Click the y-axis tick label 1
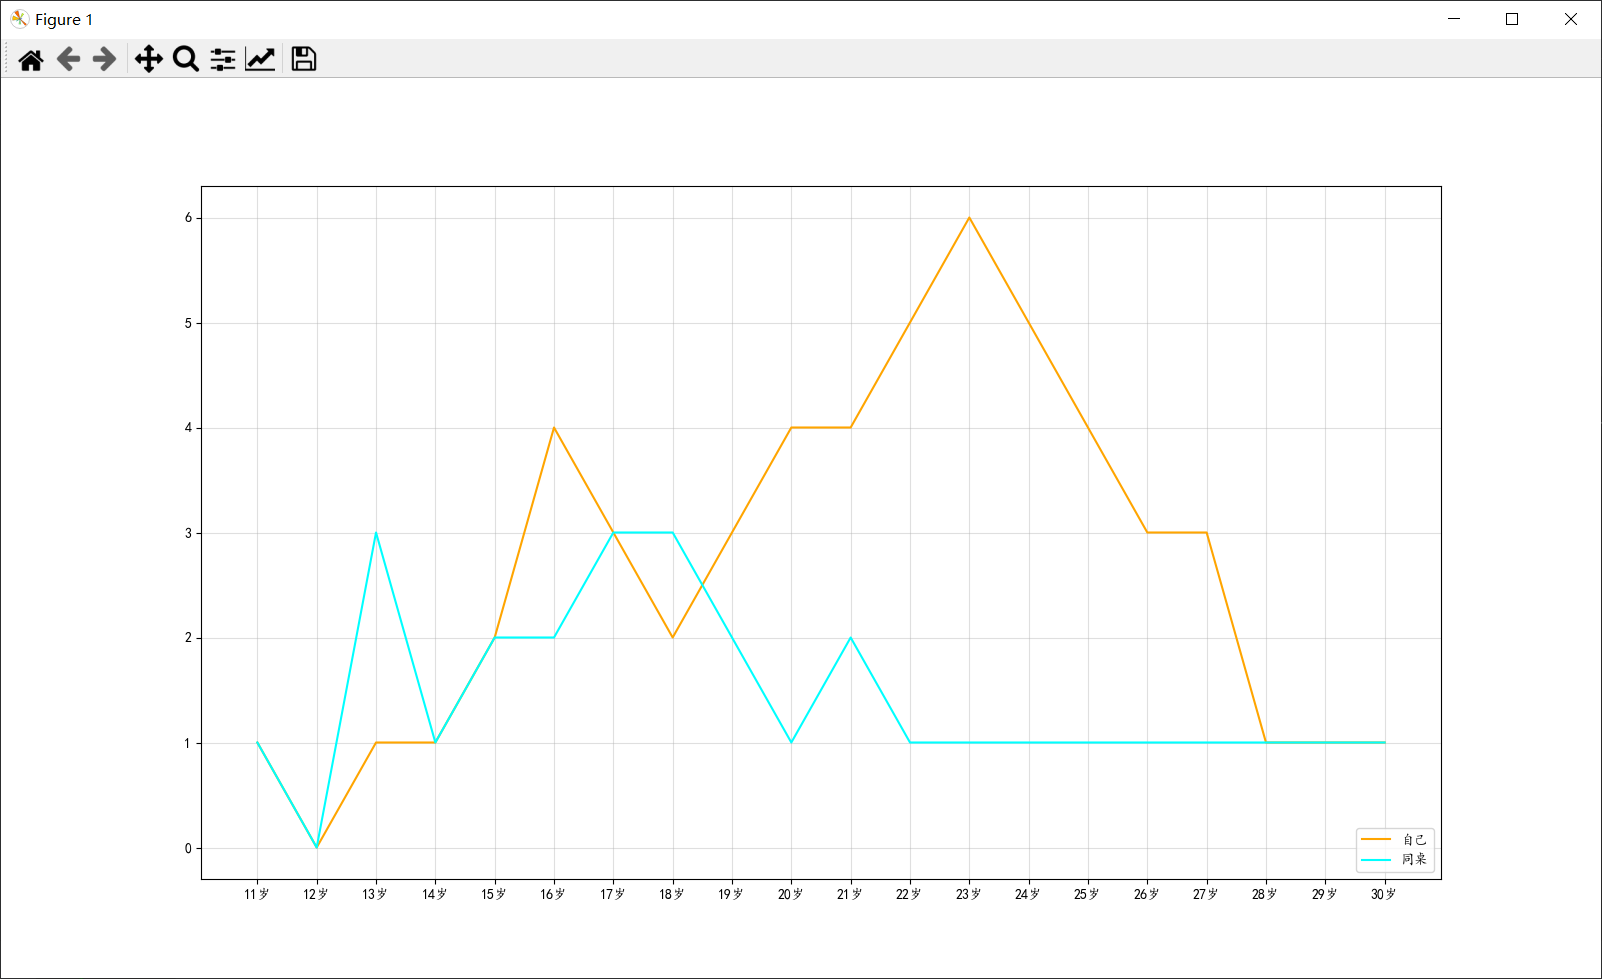Image resolution: width=1602 pixels, height=979 pixels. 188,743
